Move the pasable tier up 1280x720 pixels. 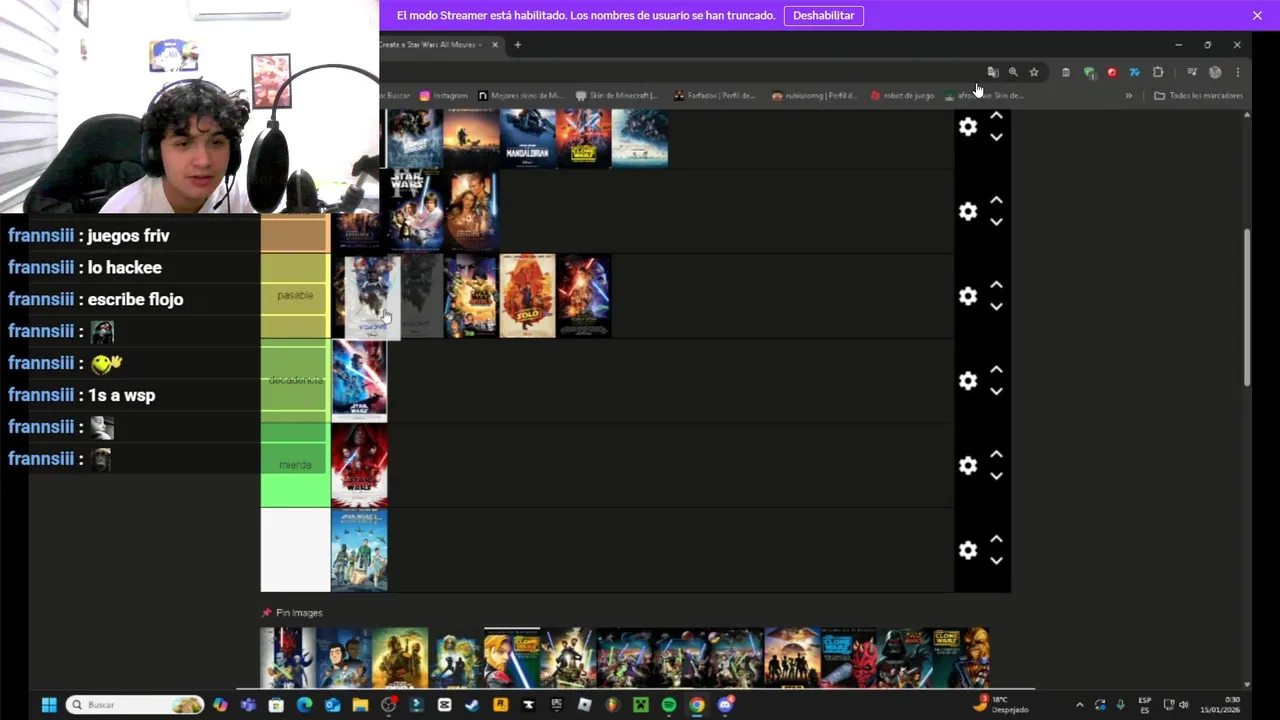996,285
